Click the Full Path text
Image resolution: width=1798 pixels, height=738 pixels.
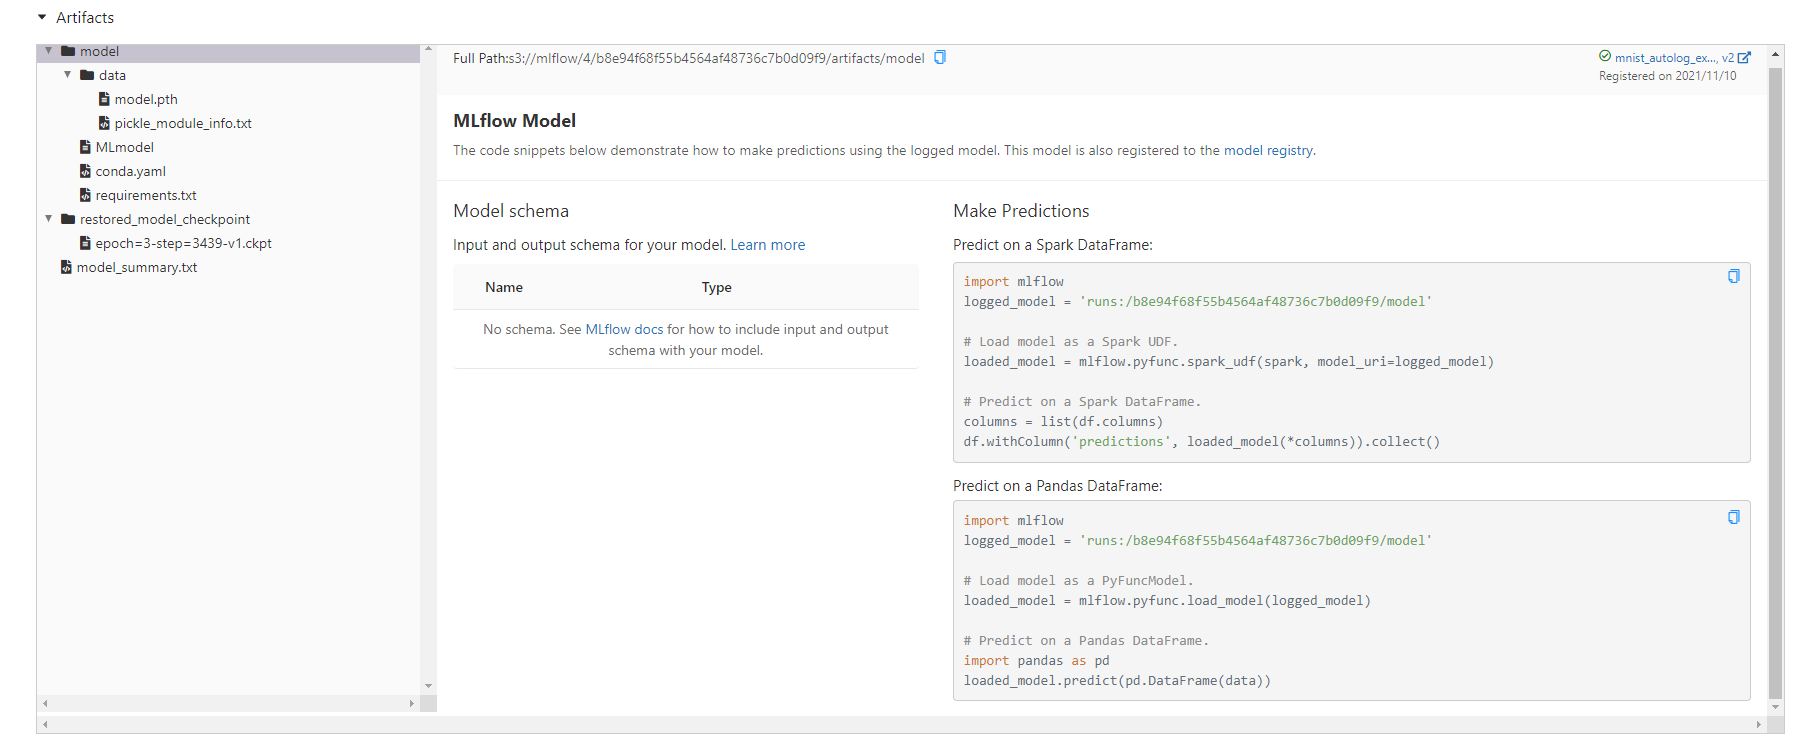[x=689, y=58]
